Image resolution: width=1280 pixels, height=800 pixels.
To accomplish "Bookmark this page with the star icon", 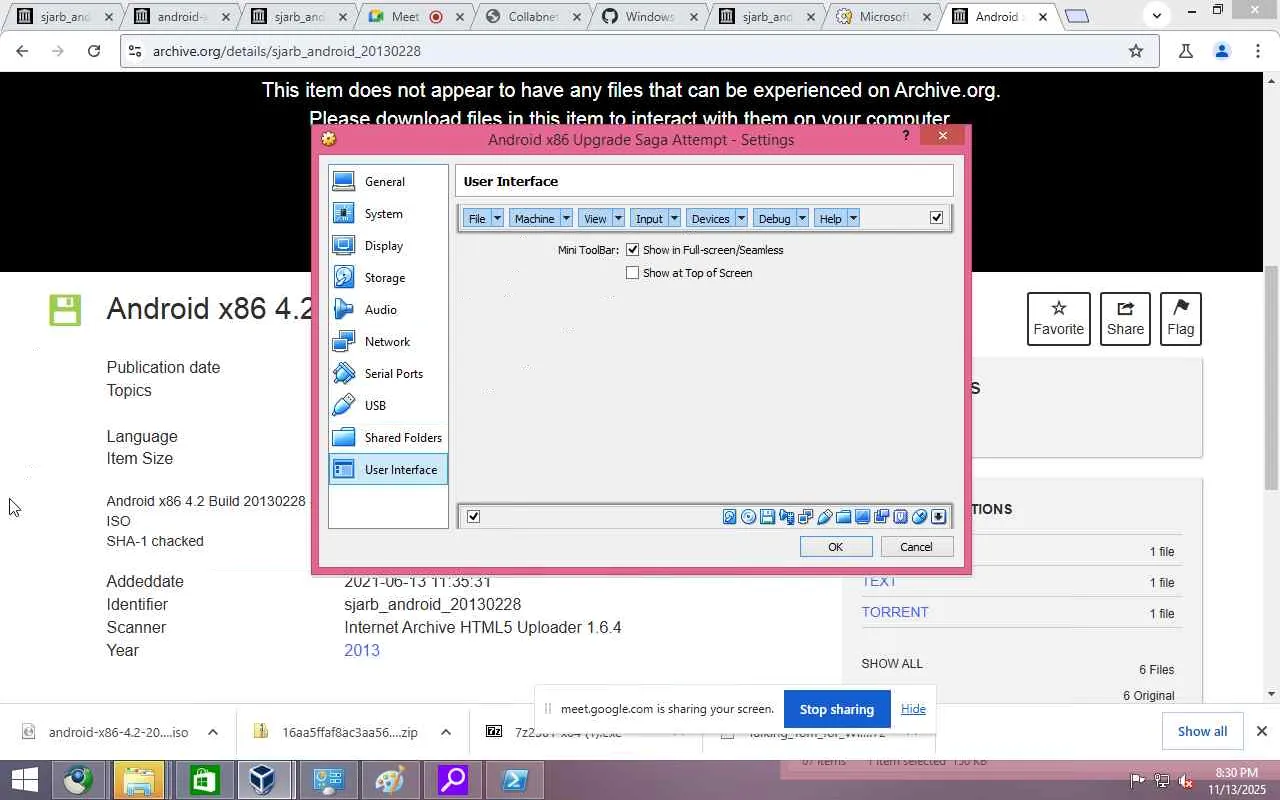I will tap(1136, 51).
